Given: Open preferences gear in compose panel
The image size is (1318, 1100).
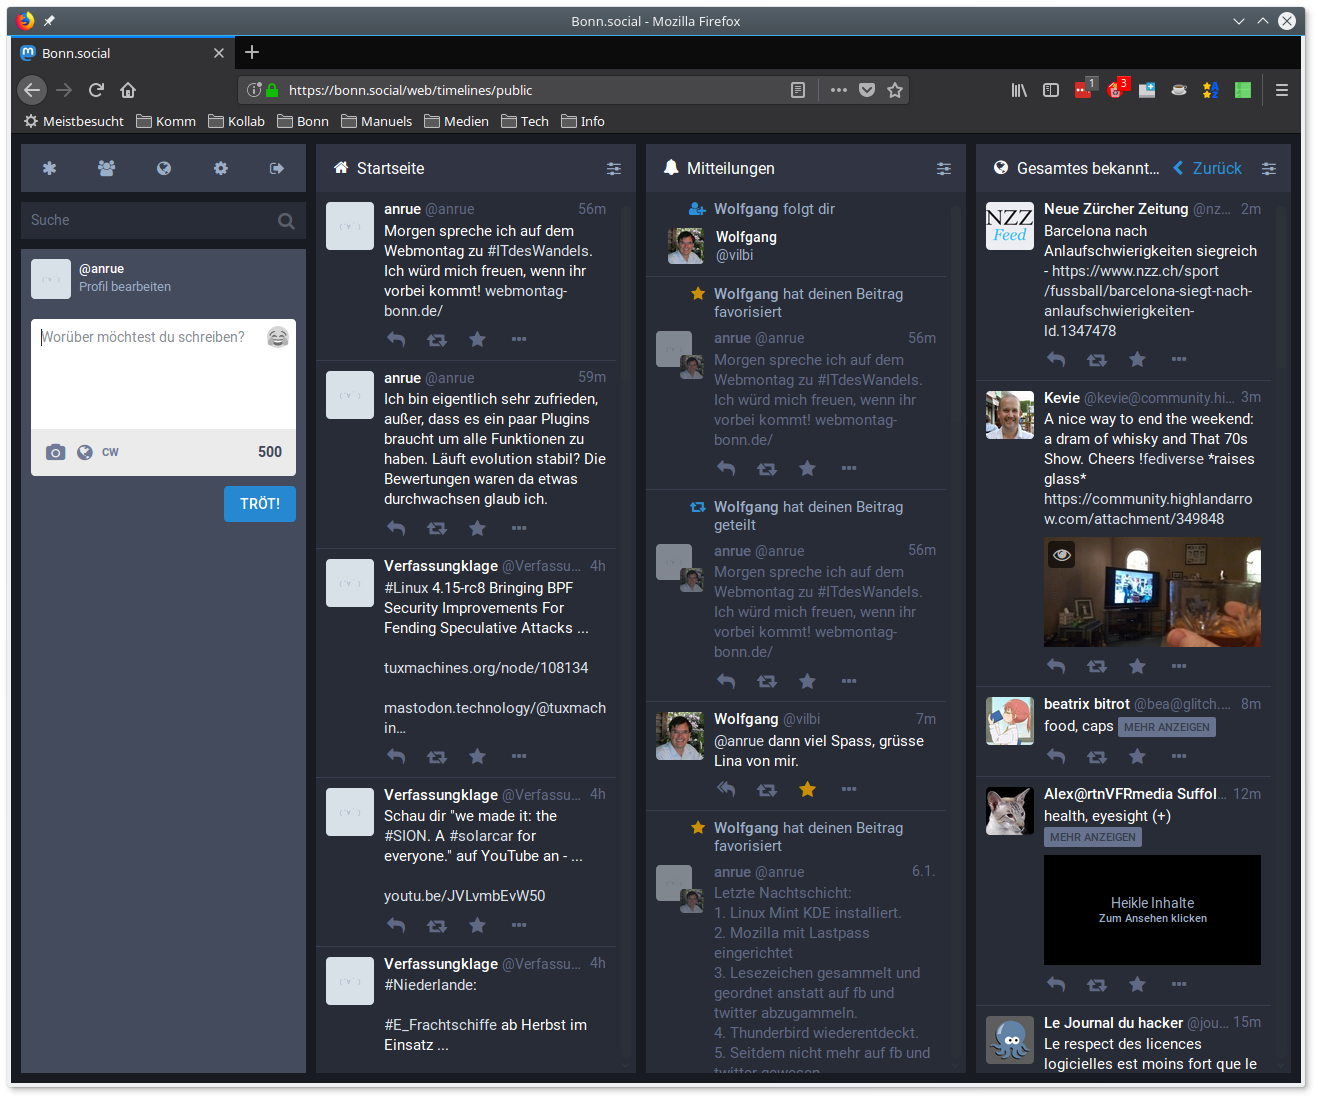Looking at the screenshot, I should click(x=221, y=168).
